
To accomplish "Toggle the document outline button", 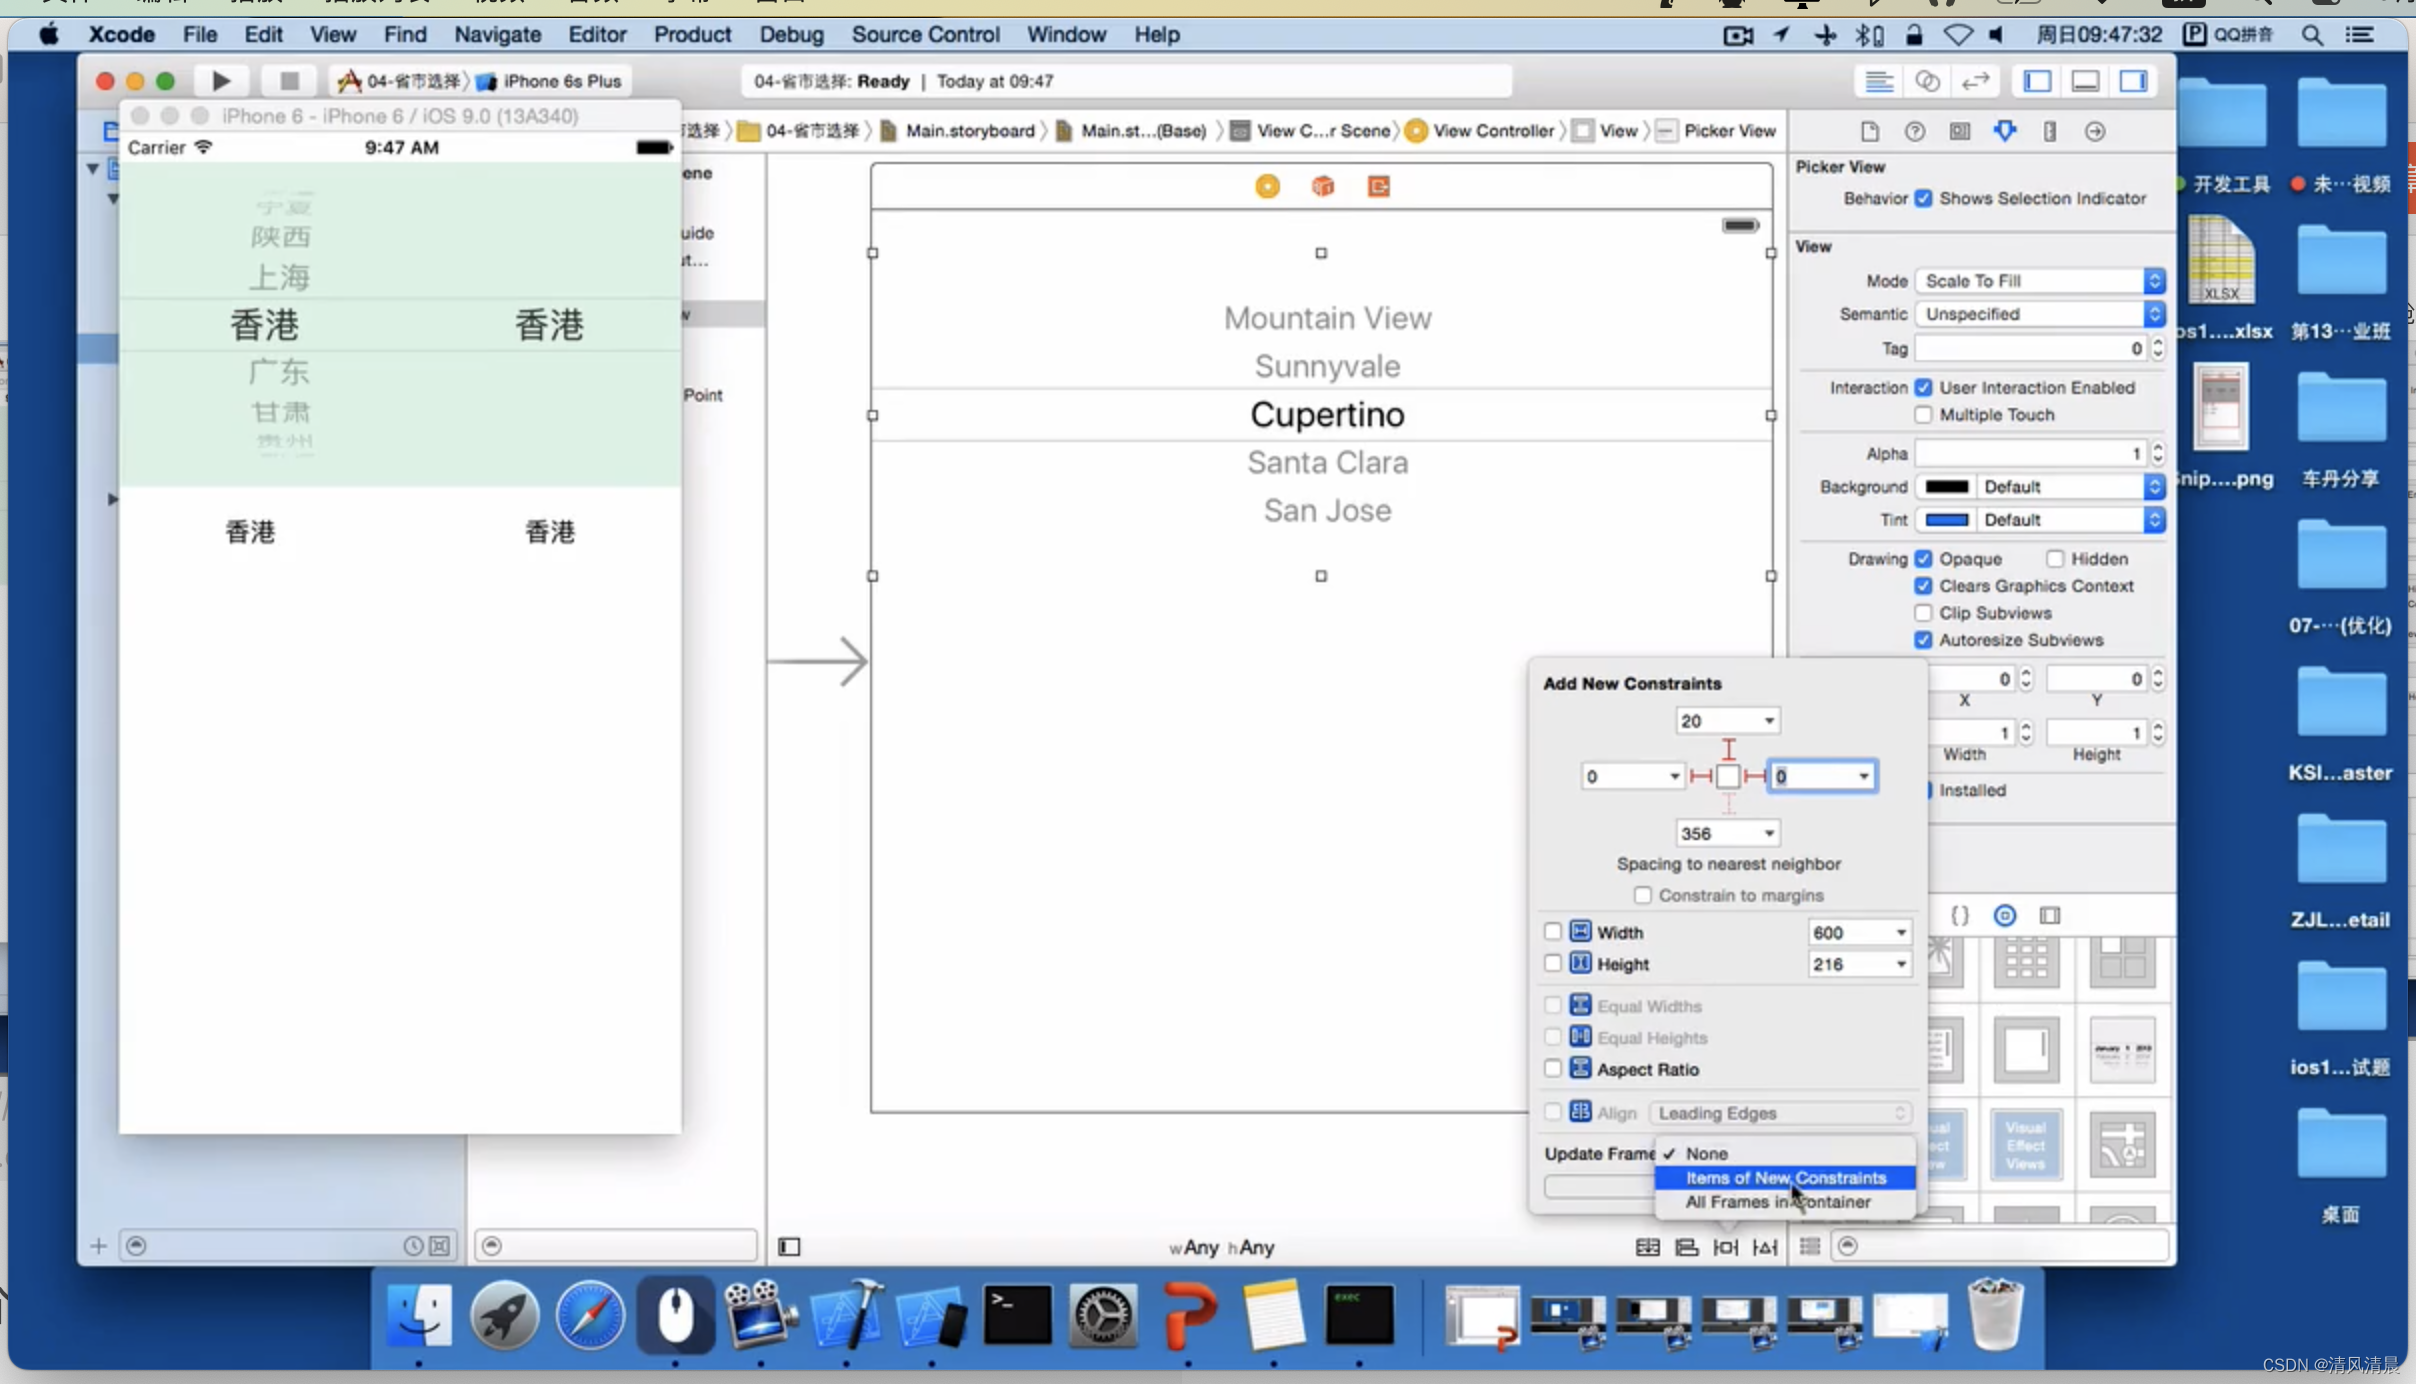I will coord(789,1247).
